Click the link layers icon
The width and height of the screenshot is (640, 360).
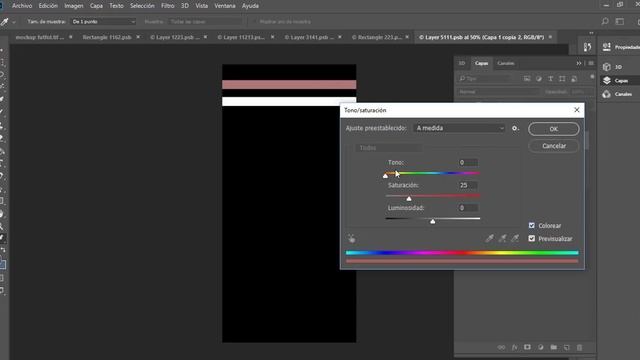501,347
